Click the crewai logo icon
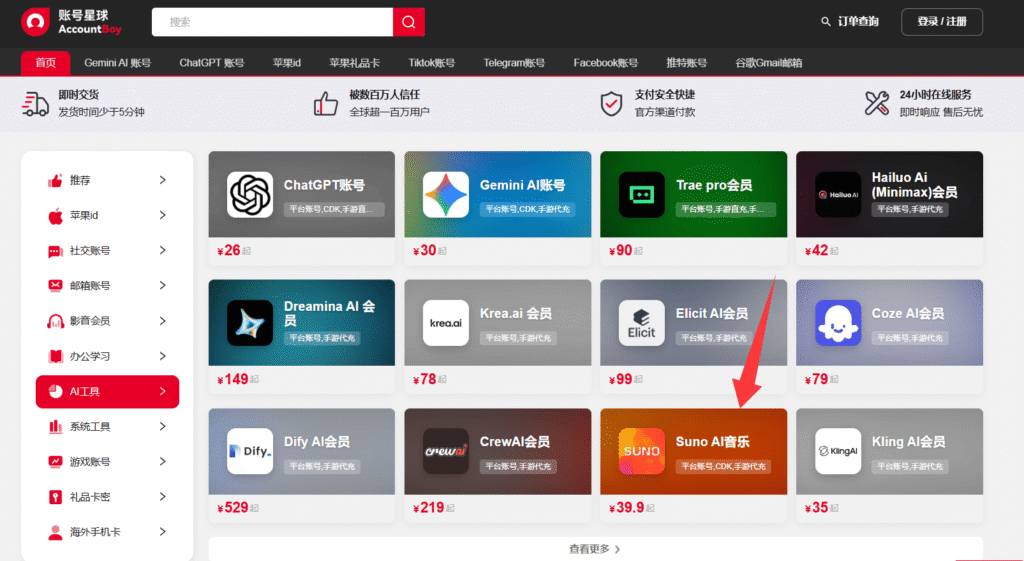Viewport: 1024px width, 561px height. click(446, 451)
